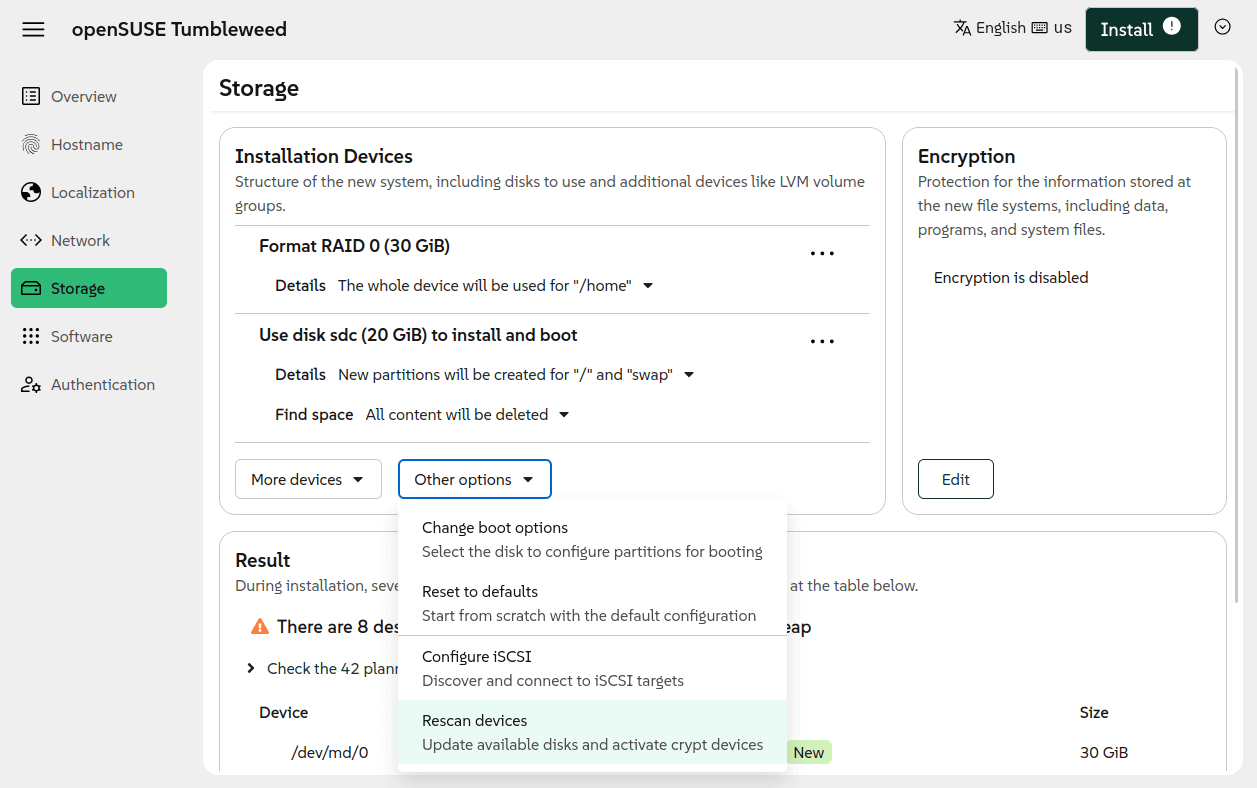Open the Software section
Image resolution: width=1257 pixels, height=788 pixels.
(81, 336)
